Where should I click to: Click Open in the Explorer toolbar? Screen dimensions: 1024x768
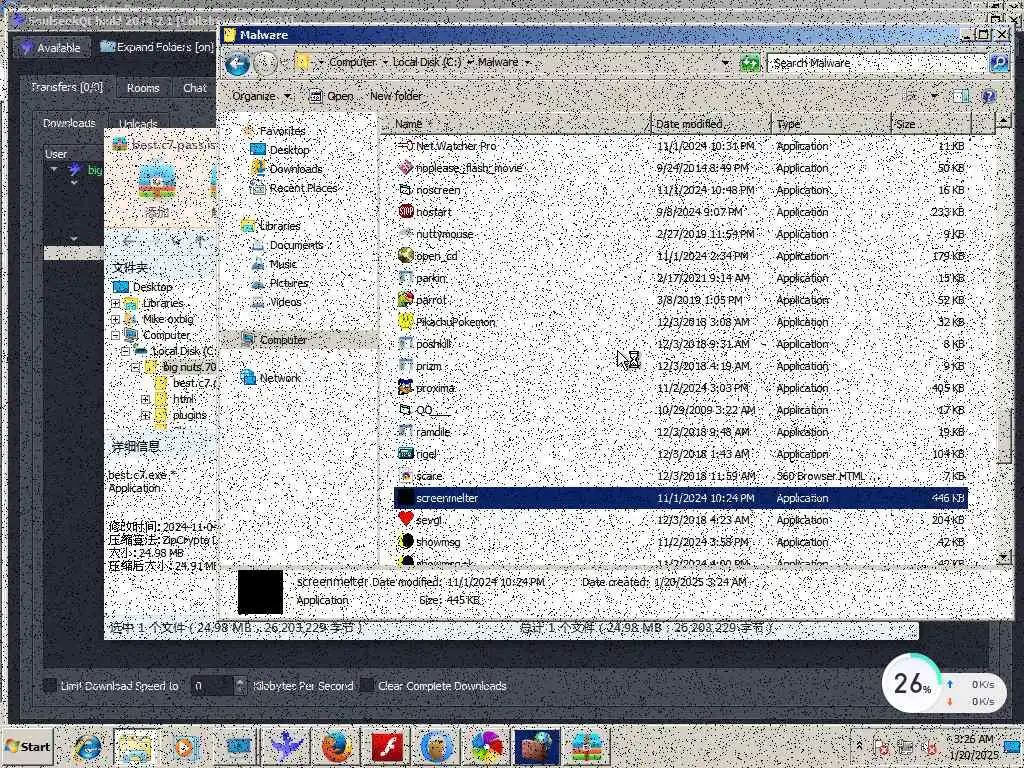pyautogui.click(x=332, y=96)
